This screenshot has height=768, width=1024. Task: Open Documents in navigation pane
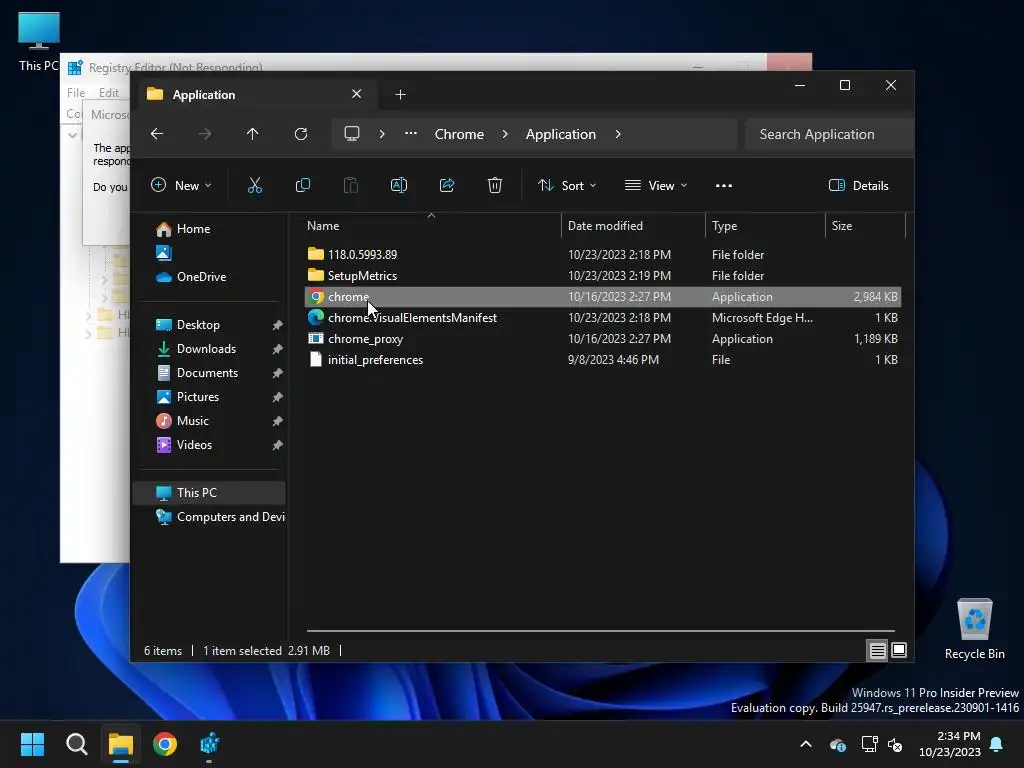209,373
